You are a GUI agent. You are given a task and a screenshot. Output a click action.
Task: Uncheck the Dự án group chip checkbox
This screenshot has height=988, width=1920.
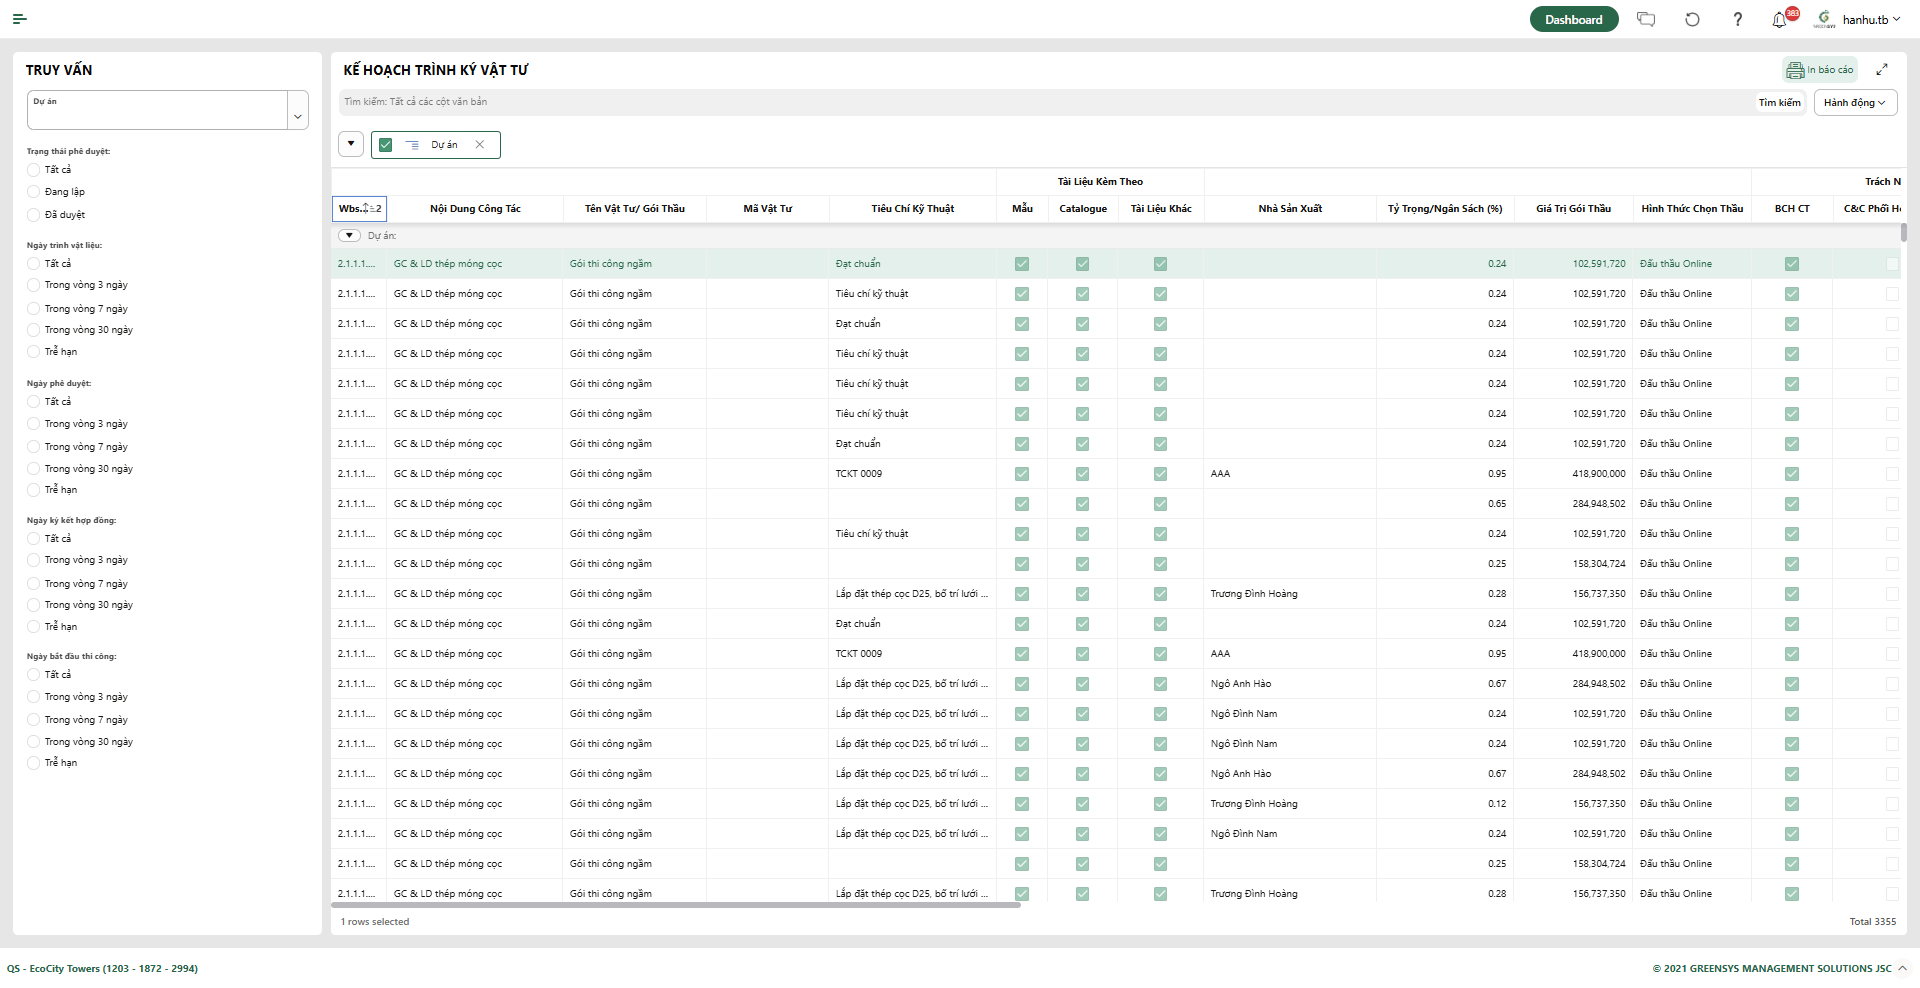point(385,145)
